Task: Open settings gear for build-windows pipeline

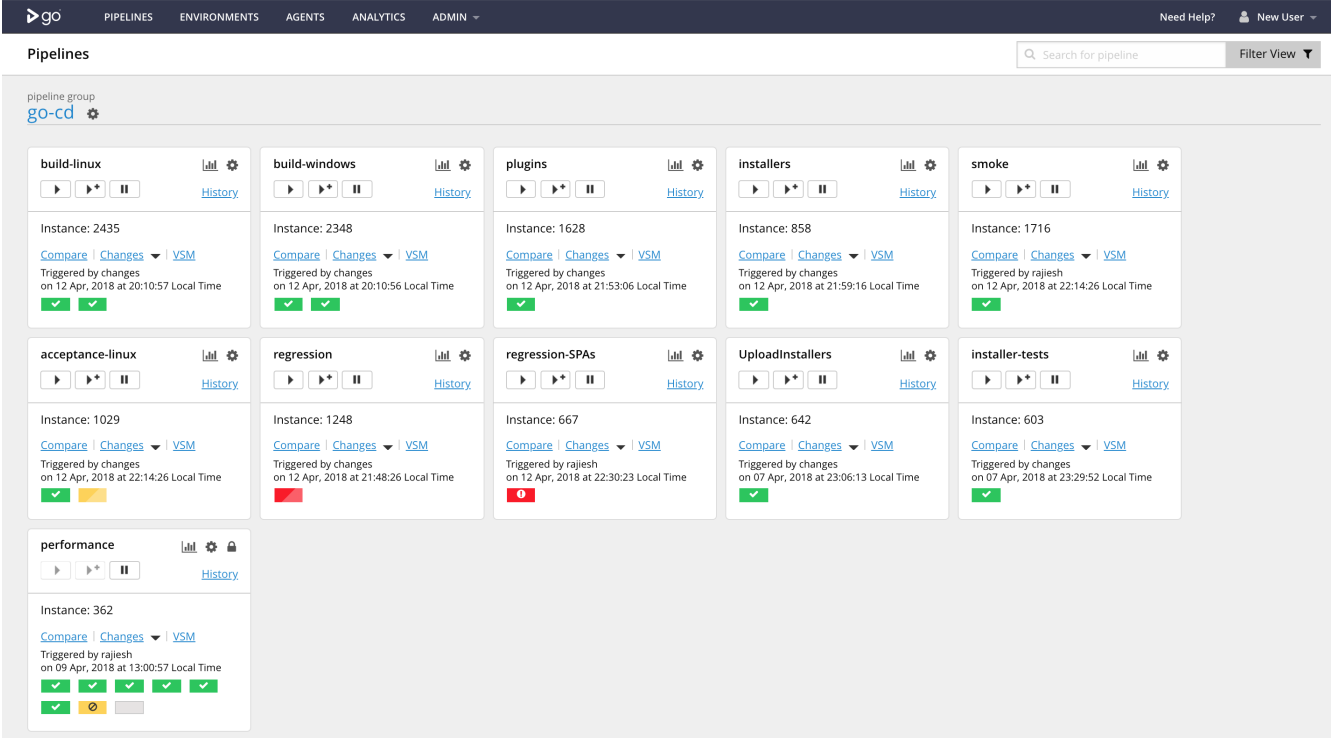Action: pos(465,165)
